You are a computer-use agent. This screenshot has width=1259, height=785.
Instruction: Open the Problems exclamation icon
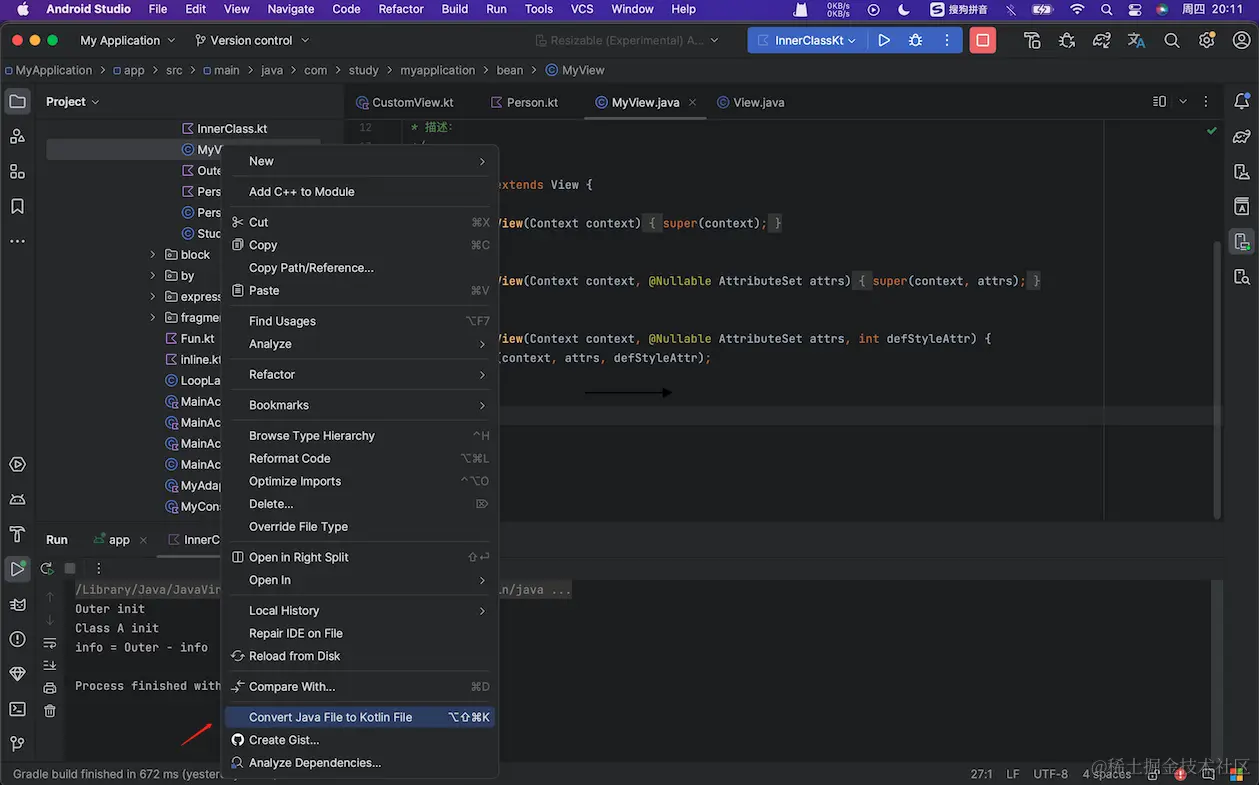pos(17,639)
